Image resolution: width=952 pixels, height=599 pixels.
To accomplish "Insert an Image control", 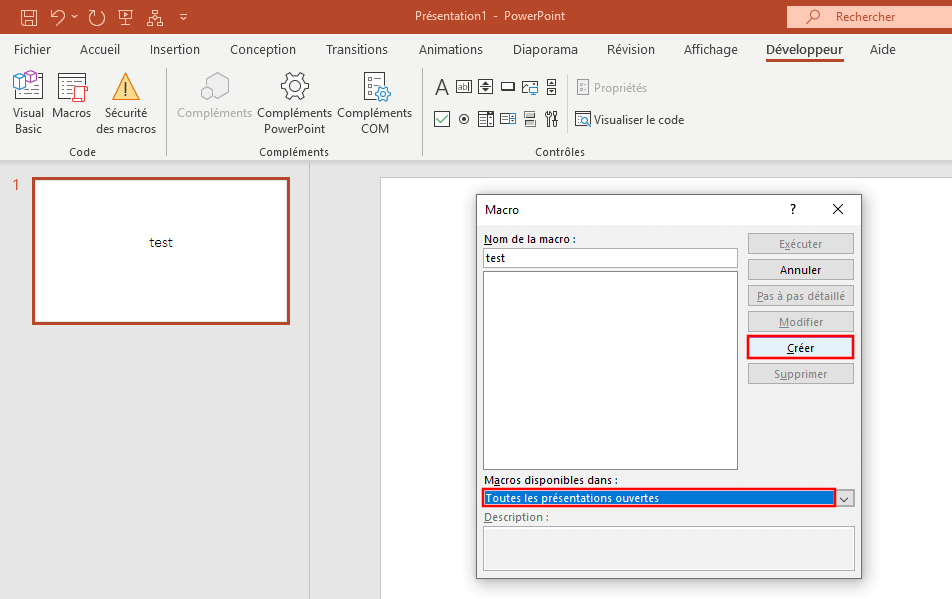I will click(x=529, y=87).
